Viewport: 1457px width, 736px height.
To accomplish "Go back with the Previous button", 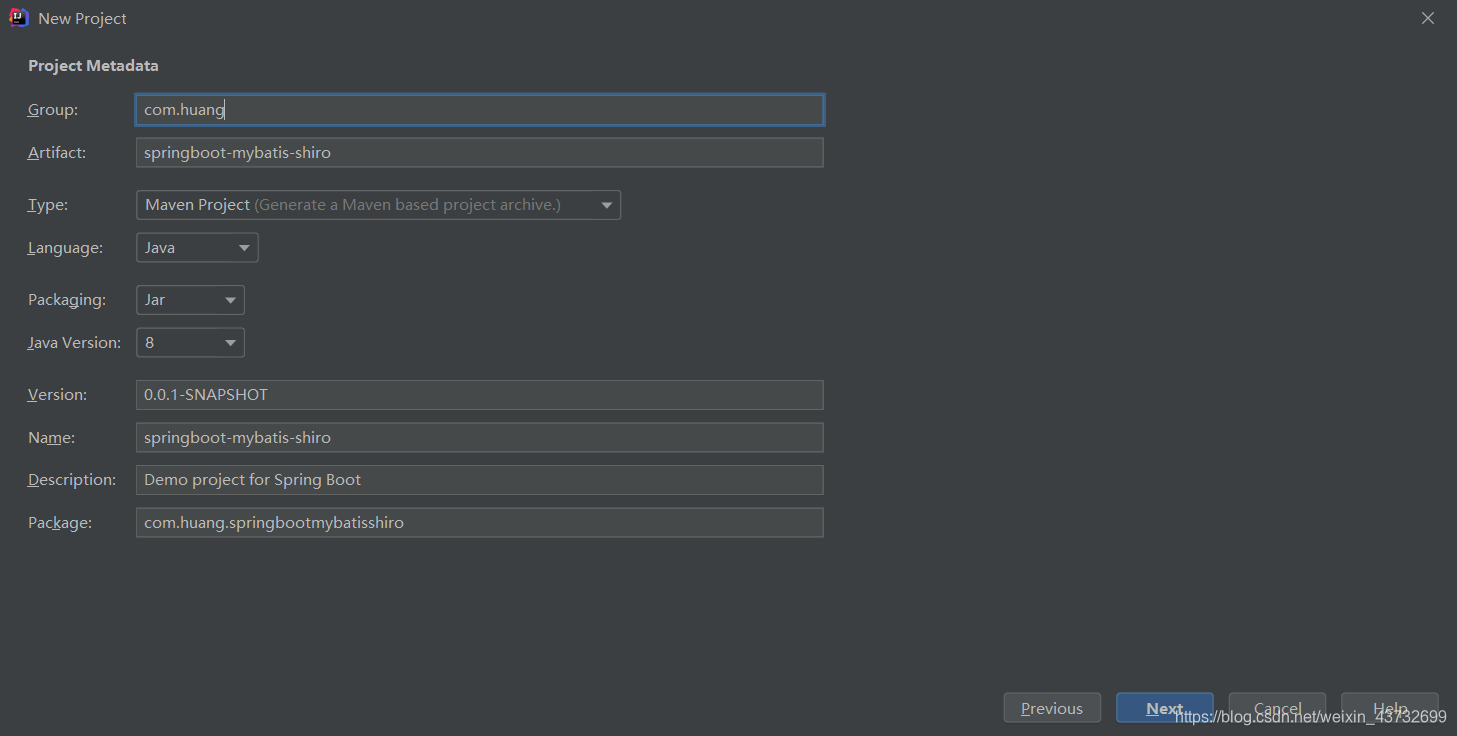I will pyautogui.click(x=1052, y=708).
